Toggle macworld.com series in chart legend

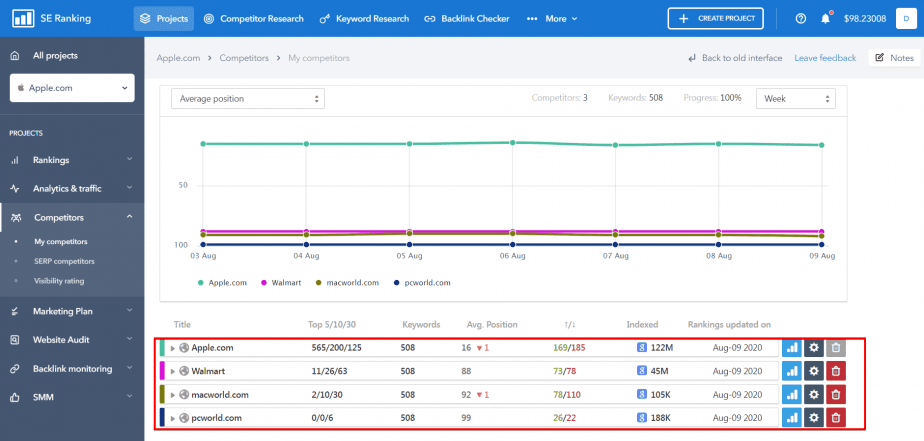click(347, 282)
